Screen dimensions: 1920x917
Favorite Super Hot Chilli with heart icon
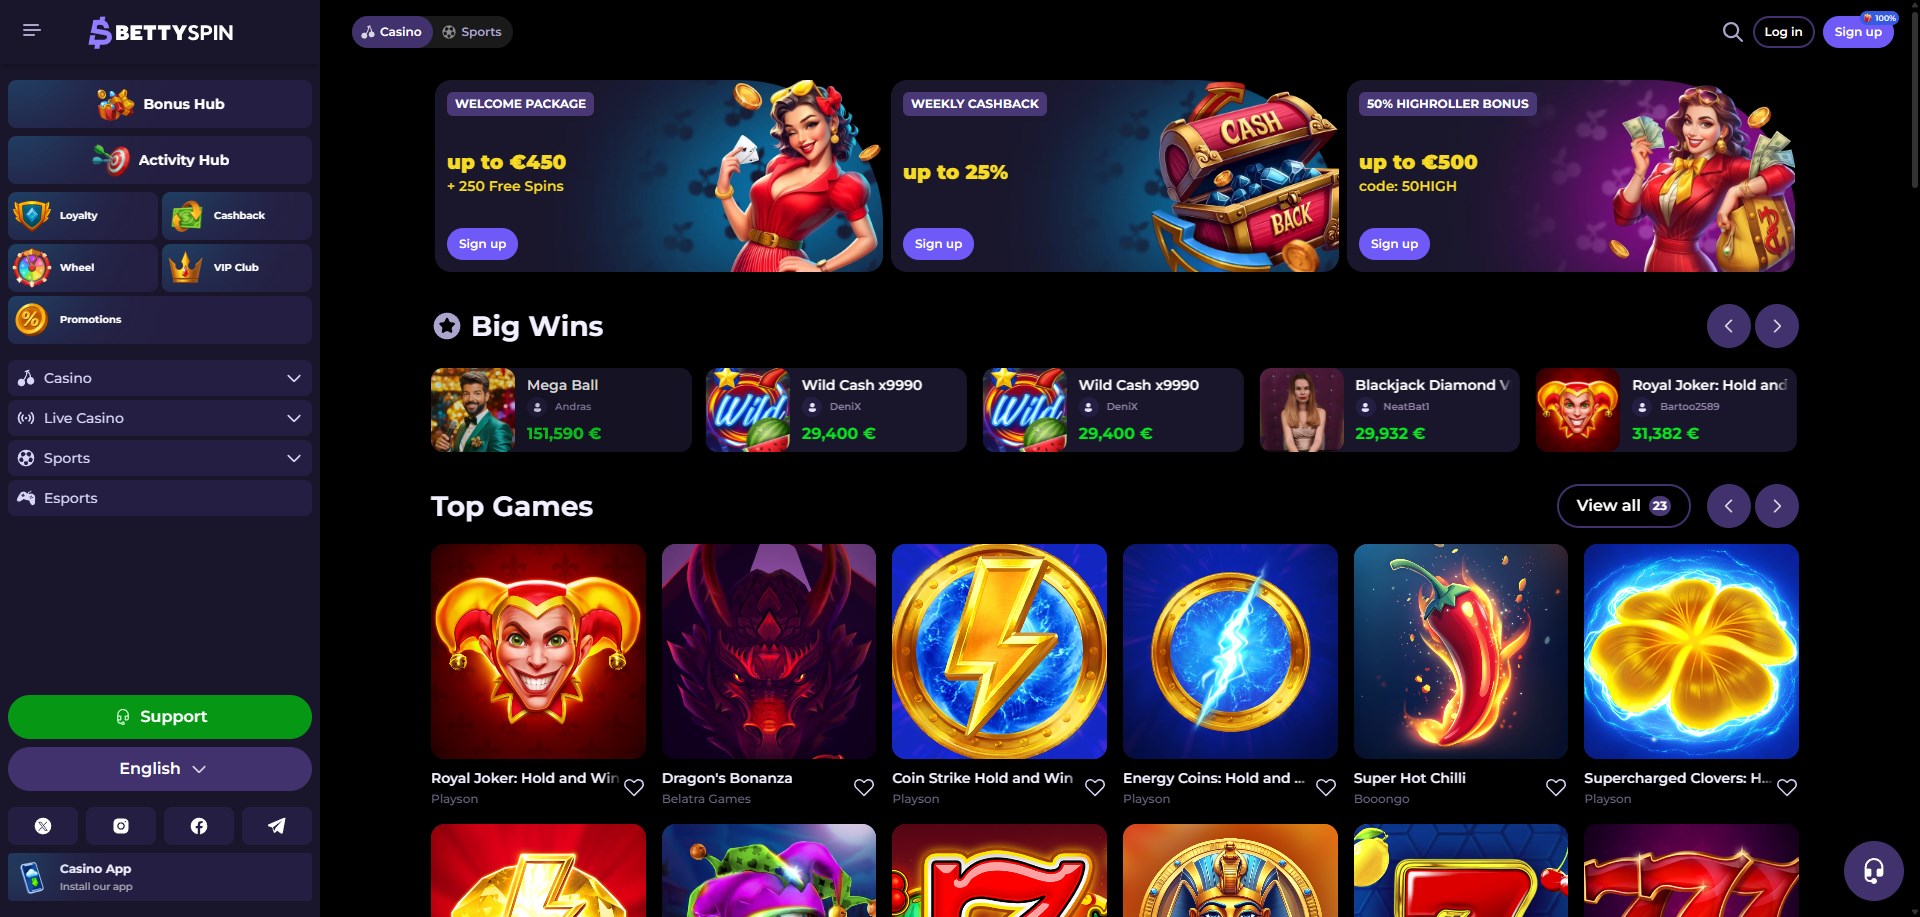coord(1556,788)
